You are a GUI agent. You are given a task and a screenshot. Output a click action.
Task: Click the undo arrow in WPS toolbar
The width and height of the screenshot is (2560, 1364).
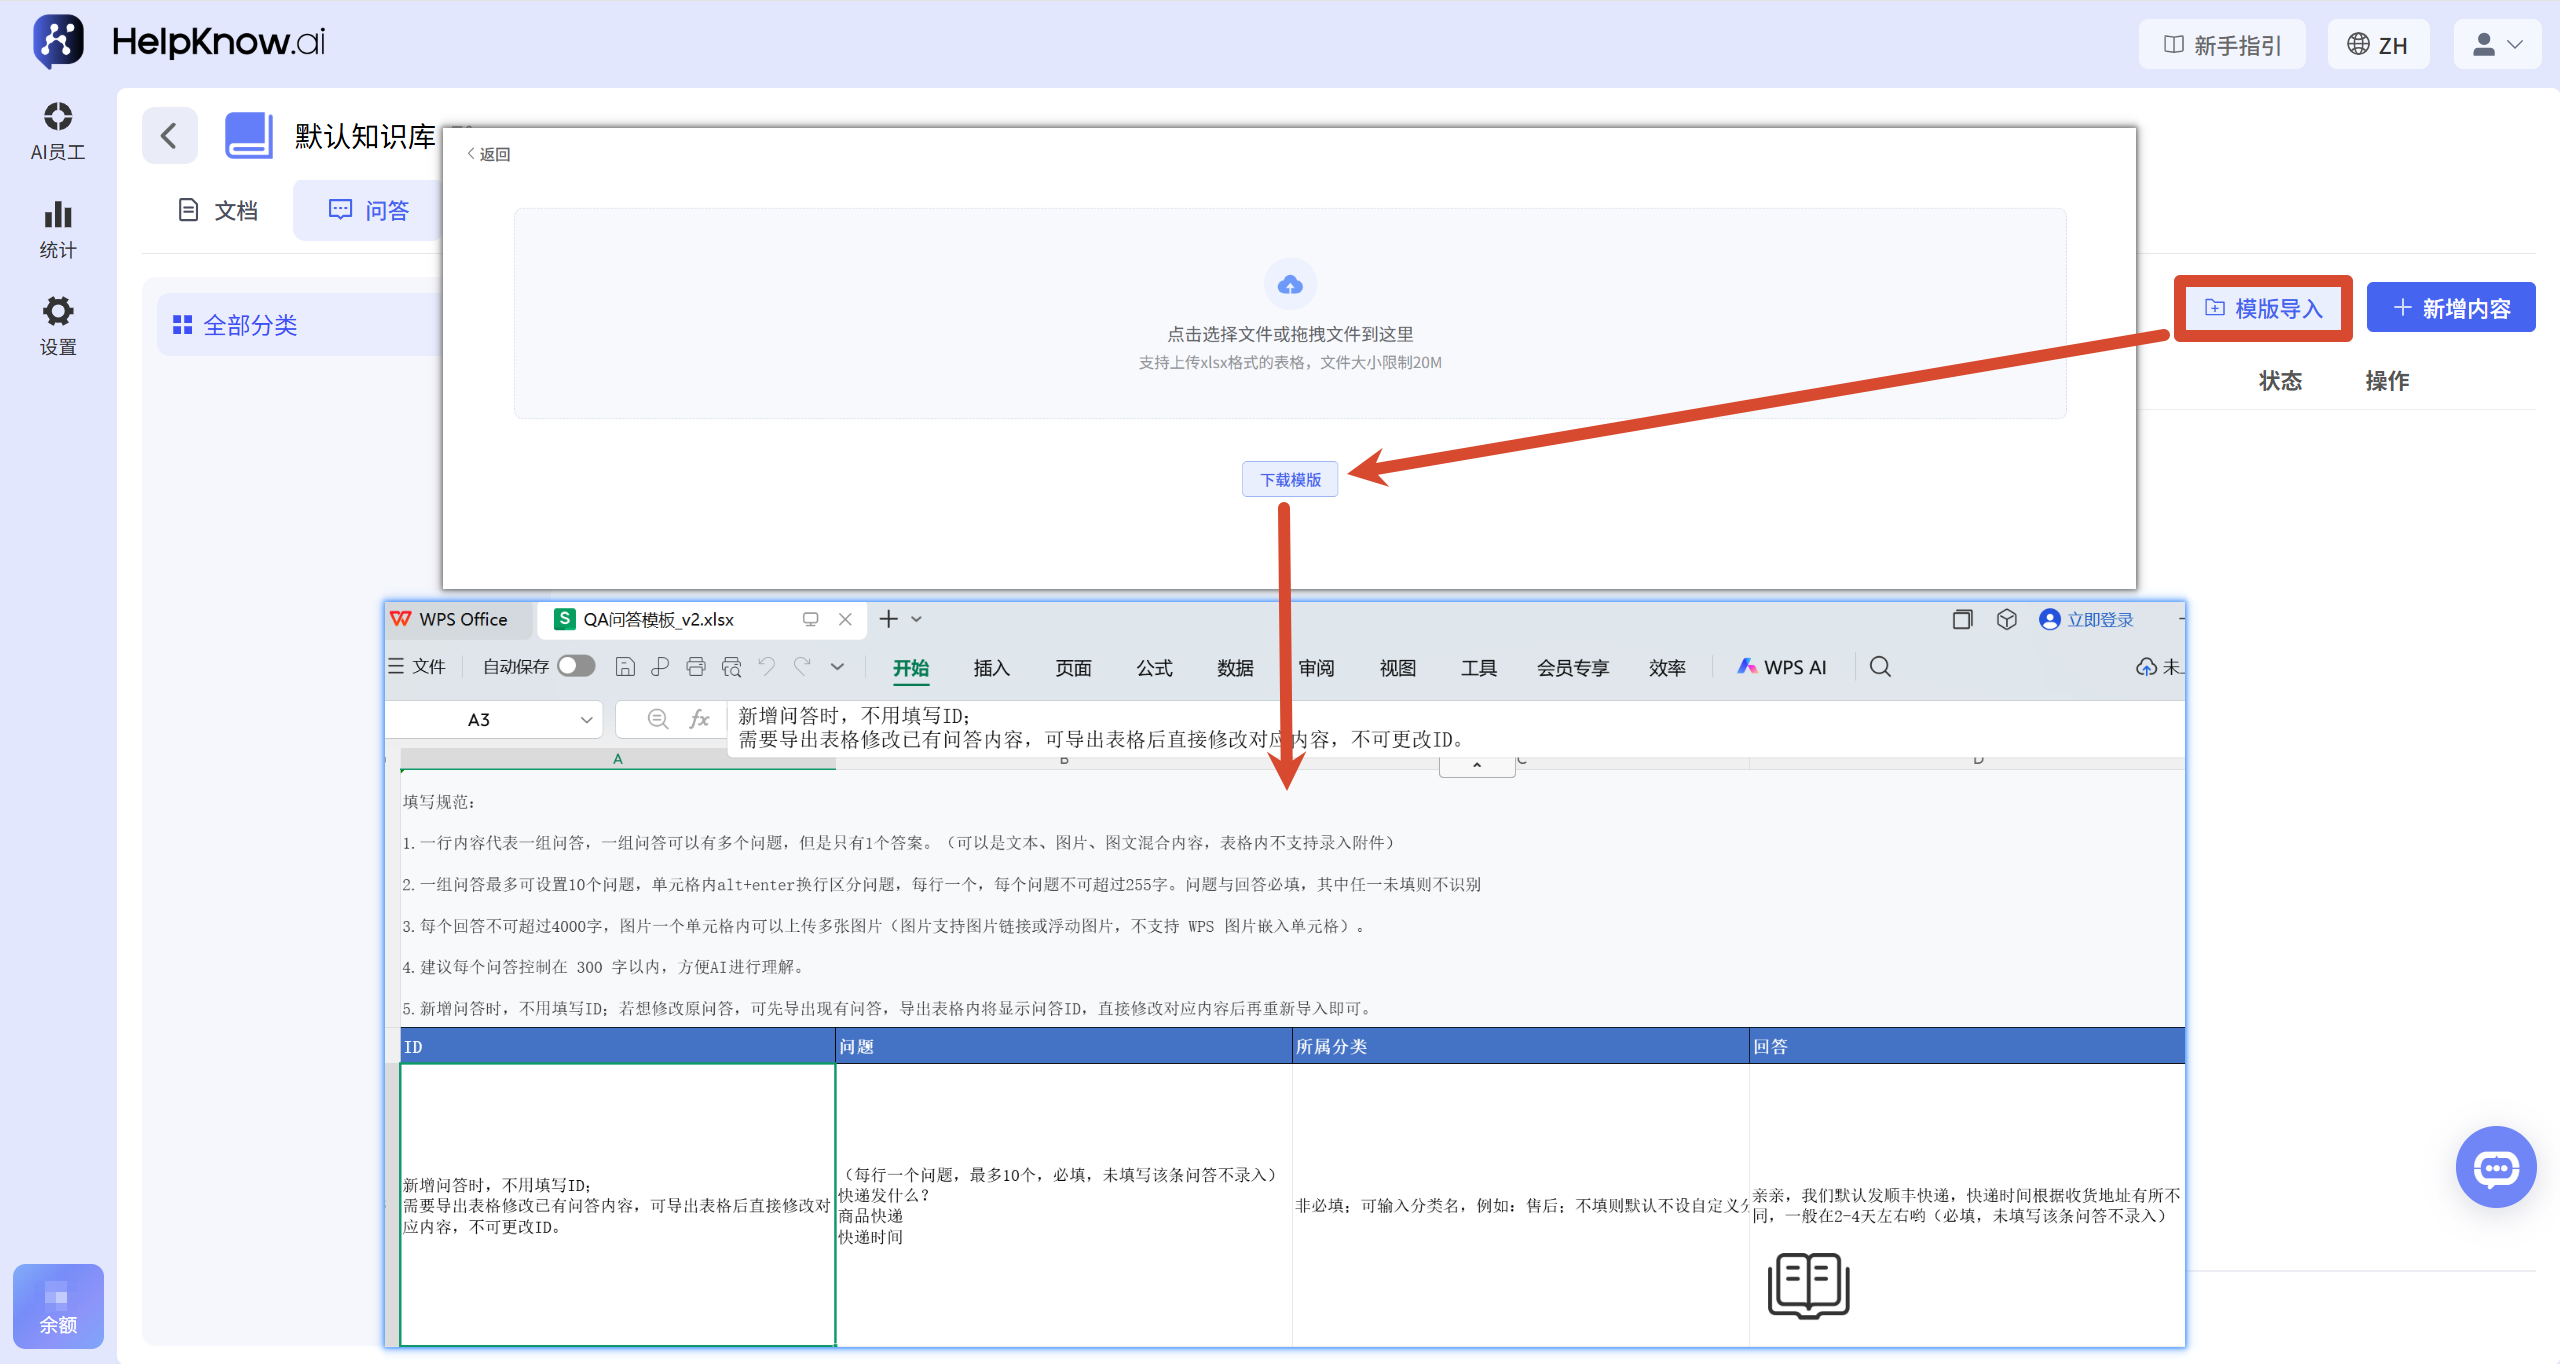(x=767, y=667)
